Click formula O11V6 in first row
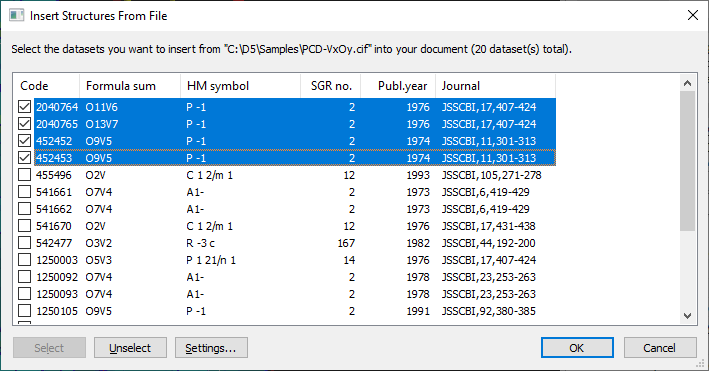 coord(101,107)
